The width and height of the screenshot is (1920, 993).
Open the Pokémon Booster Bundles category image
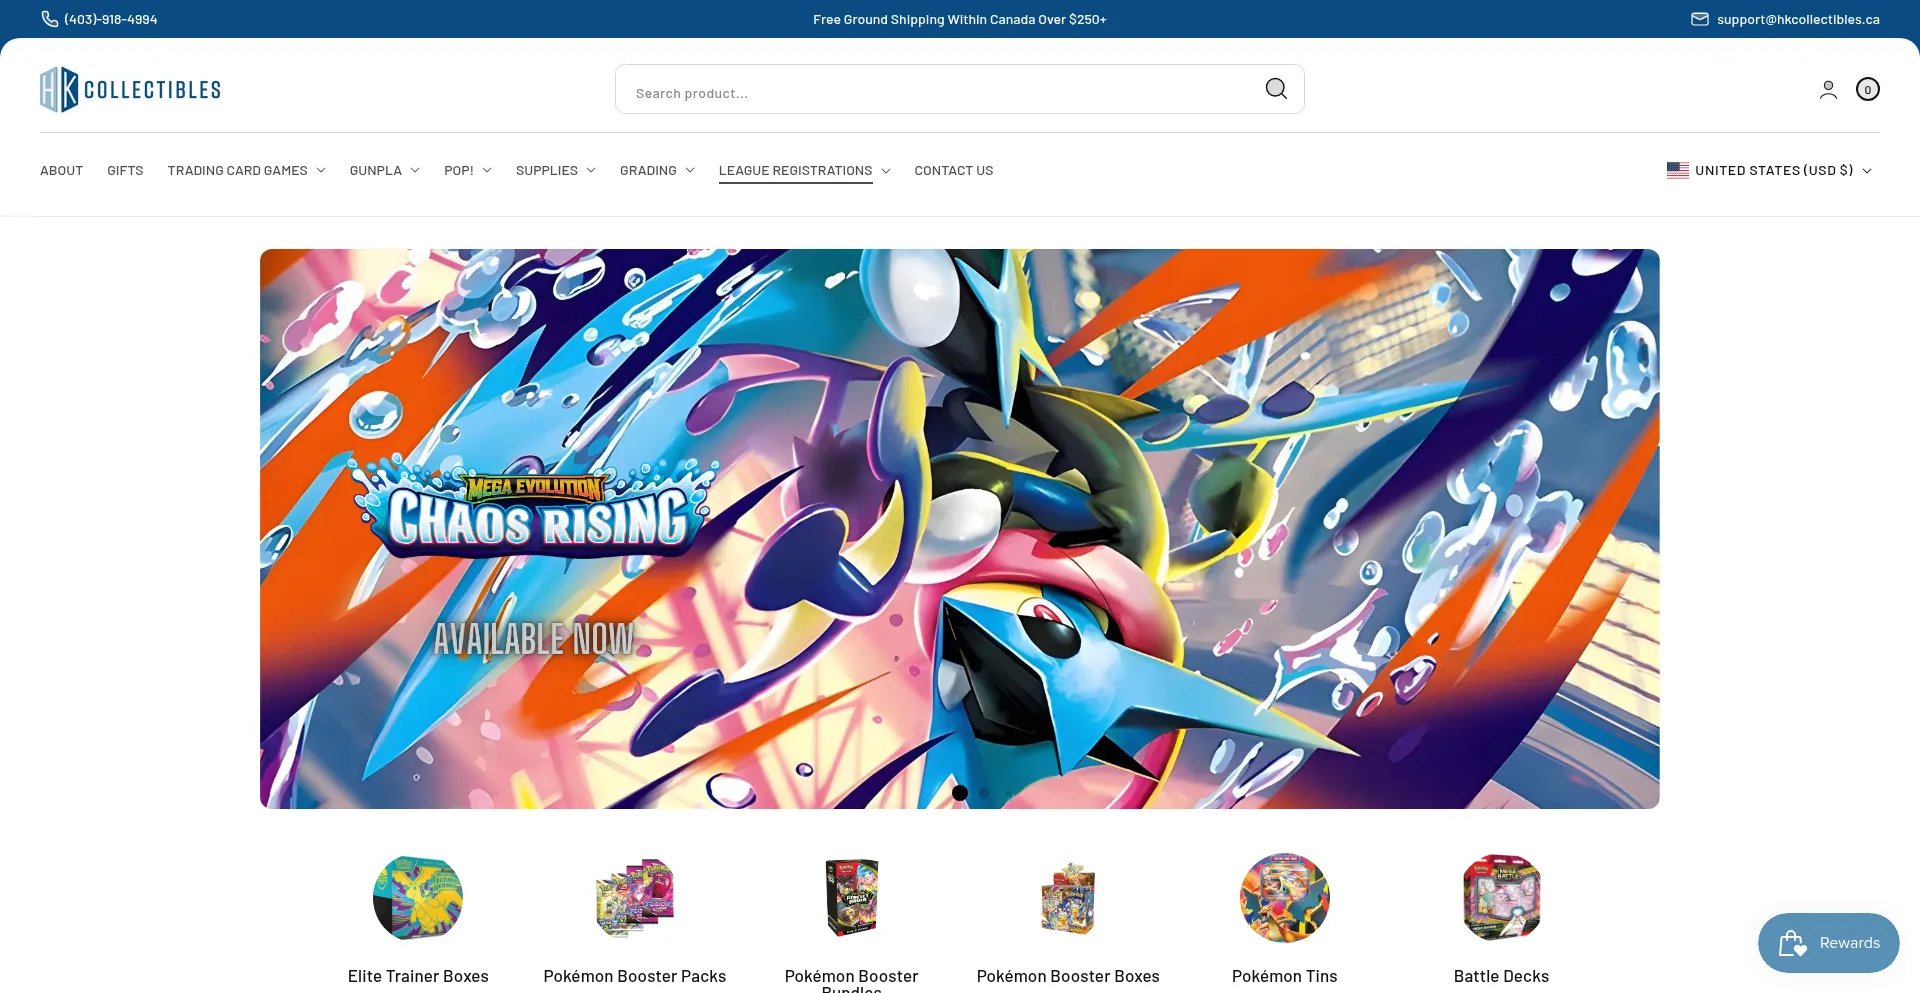(x=852, y=898)
